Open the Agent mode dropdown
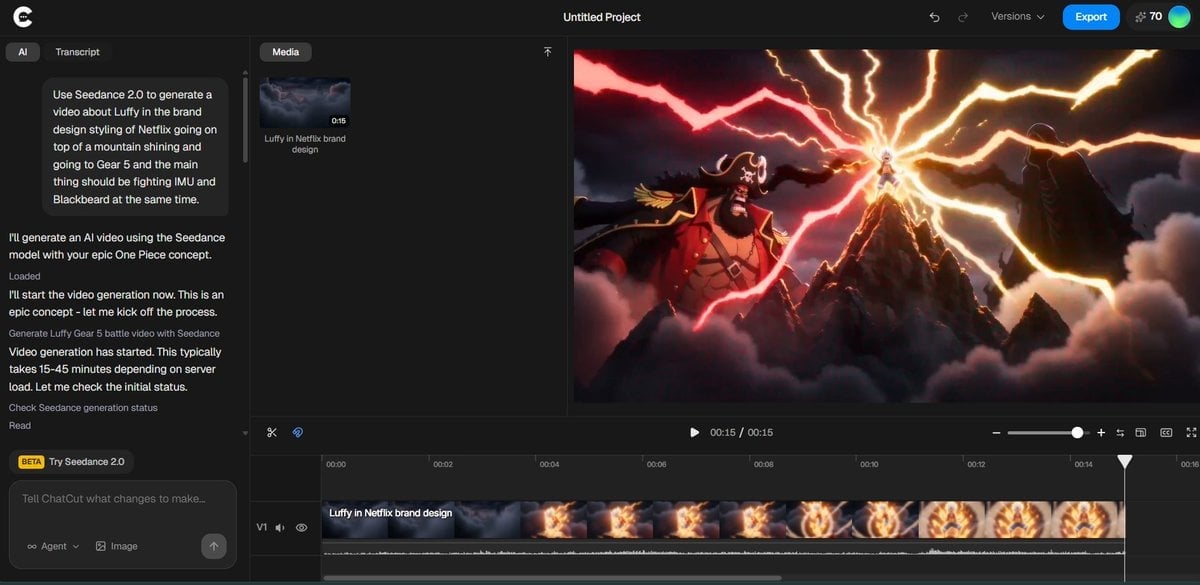 tap(53, 546)
